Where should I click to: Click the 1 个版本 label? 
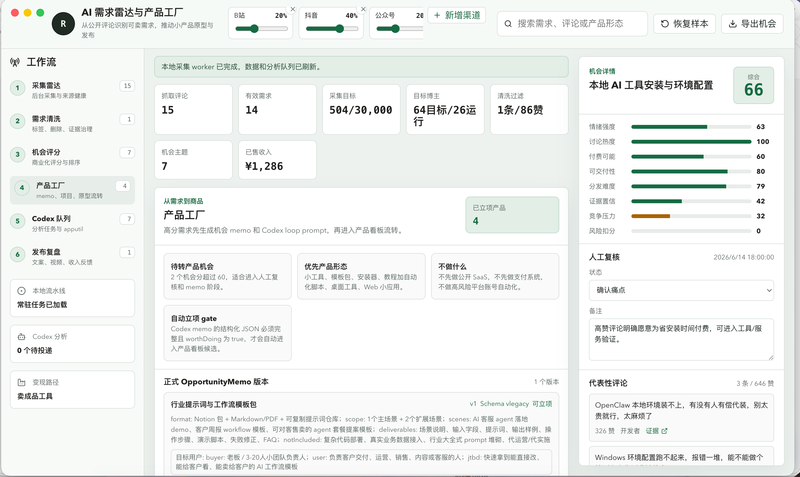click(546, 382)
